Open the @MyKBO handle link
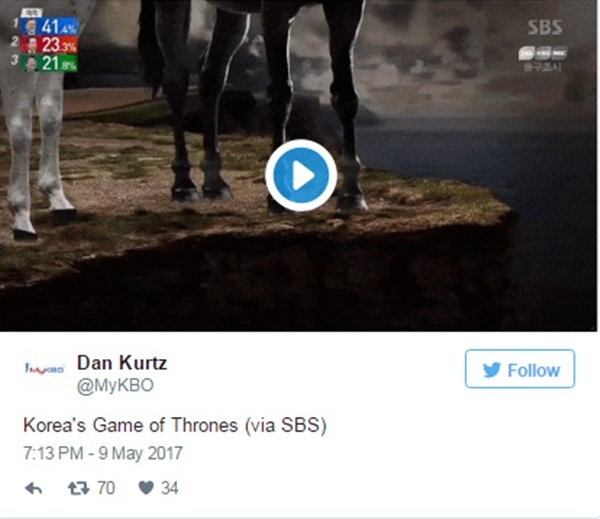The image size is (600, 519). click(x=115, y=385)
